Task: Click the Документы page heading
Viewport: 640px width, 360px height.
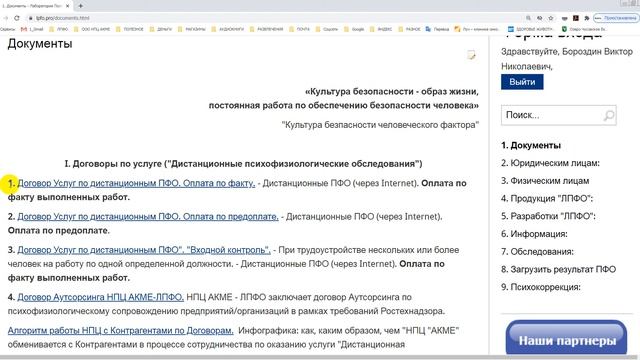Action: point(40,43)
